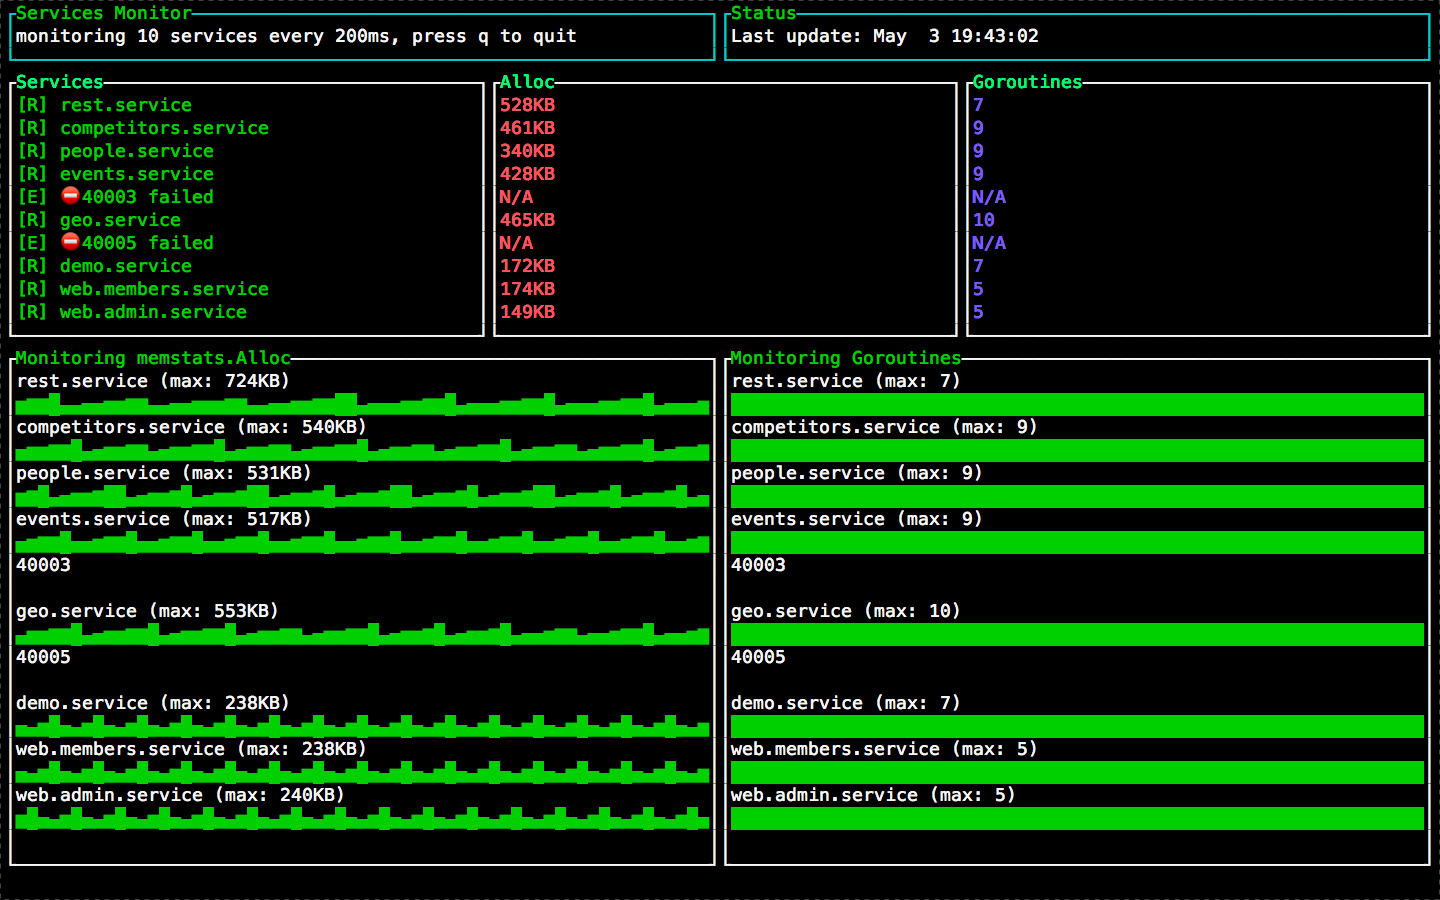Image resolution: width=1440 pixels, height=900 pixels.
Task: Click rest.service (max: 724KB) label
Action: point(153,381)
